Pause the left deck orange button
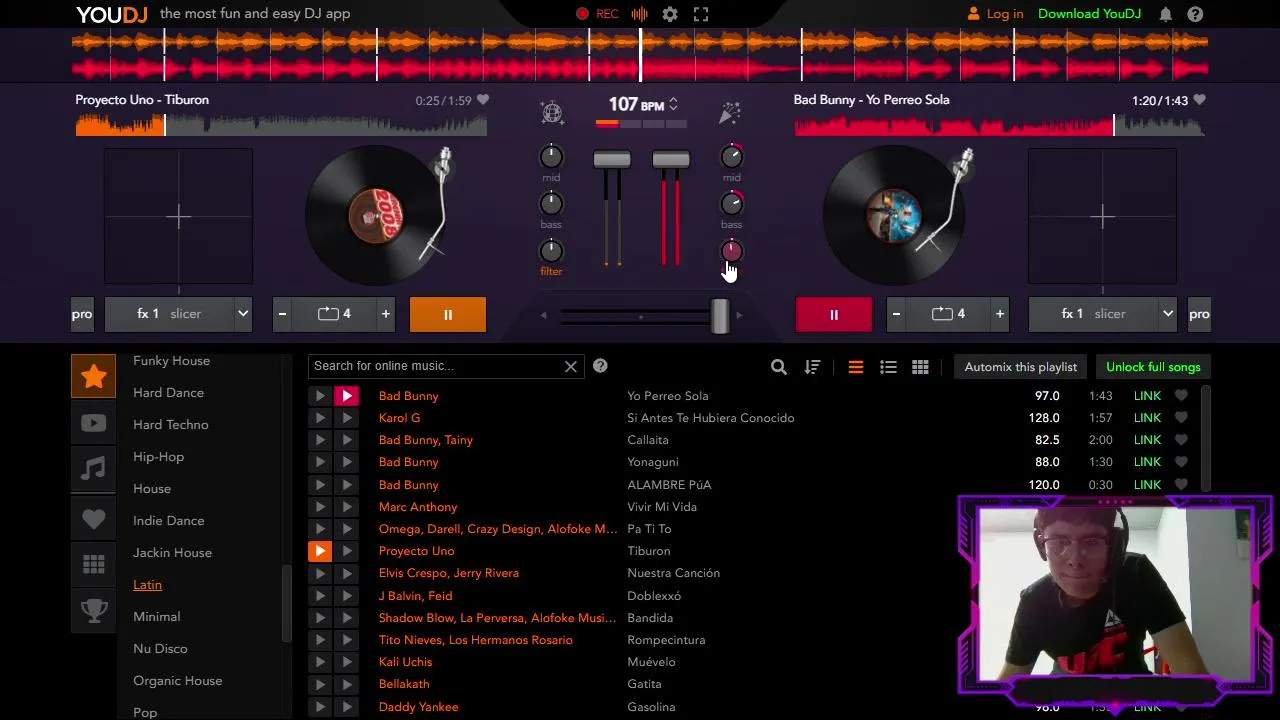This screenshot has height=720, width=1280. tap(448, 314)
